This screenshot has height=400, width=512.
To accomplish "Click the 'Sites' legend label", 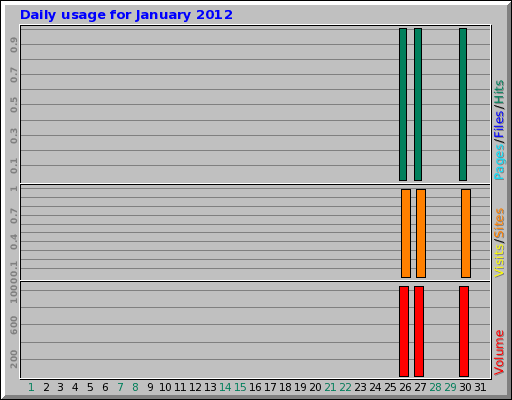I will (x=499, y=223).
